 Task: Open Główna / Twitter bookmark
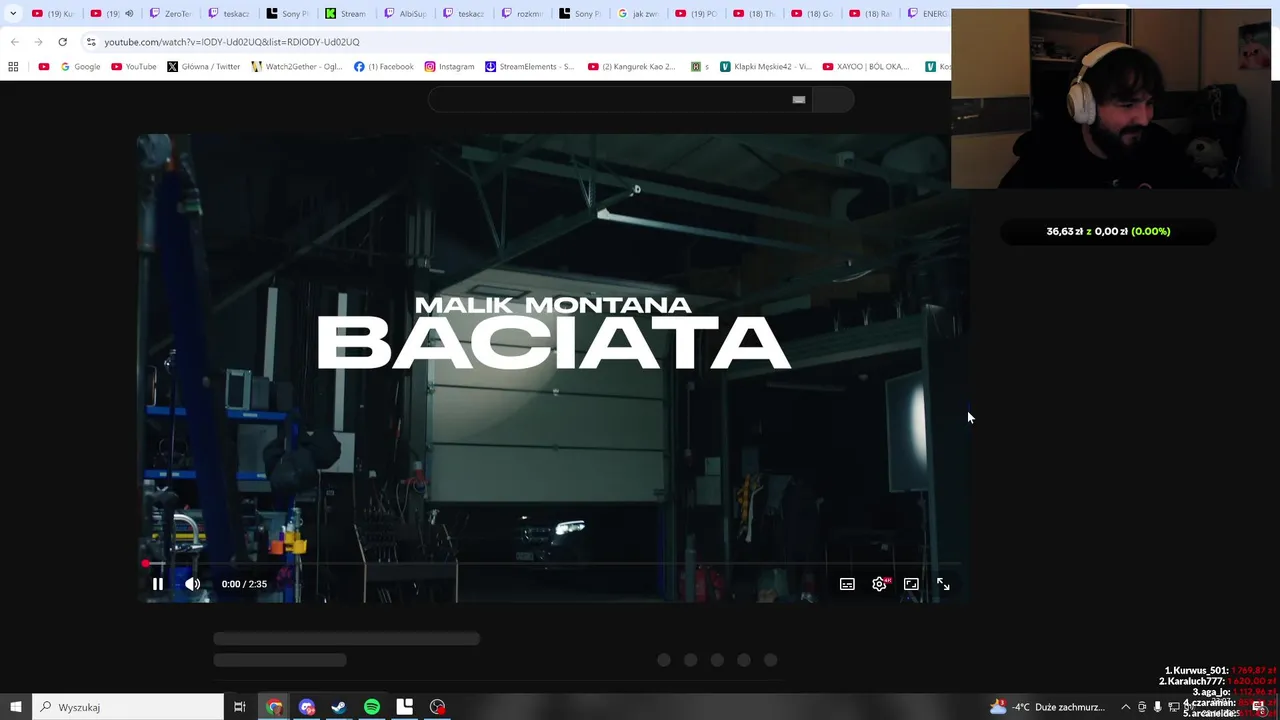click(x=204, y=67)
